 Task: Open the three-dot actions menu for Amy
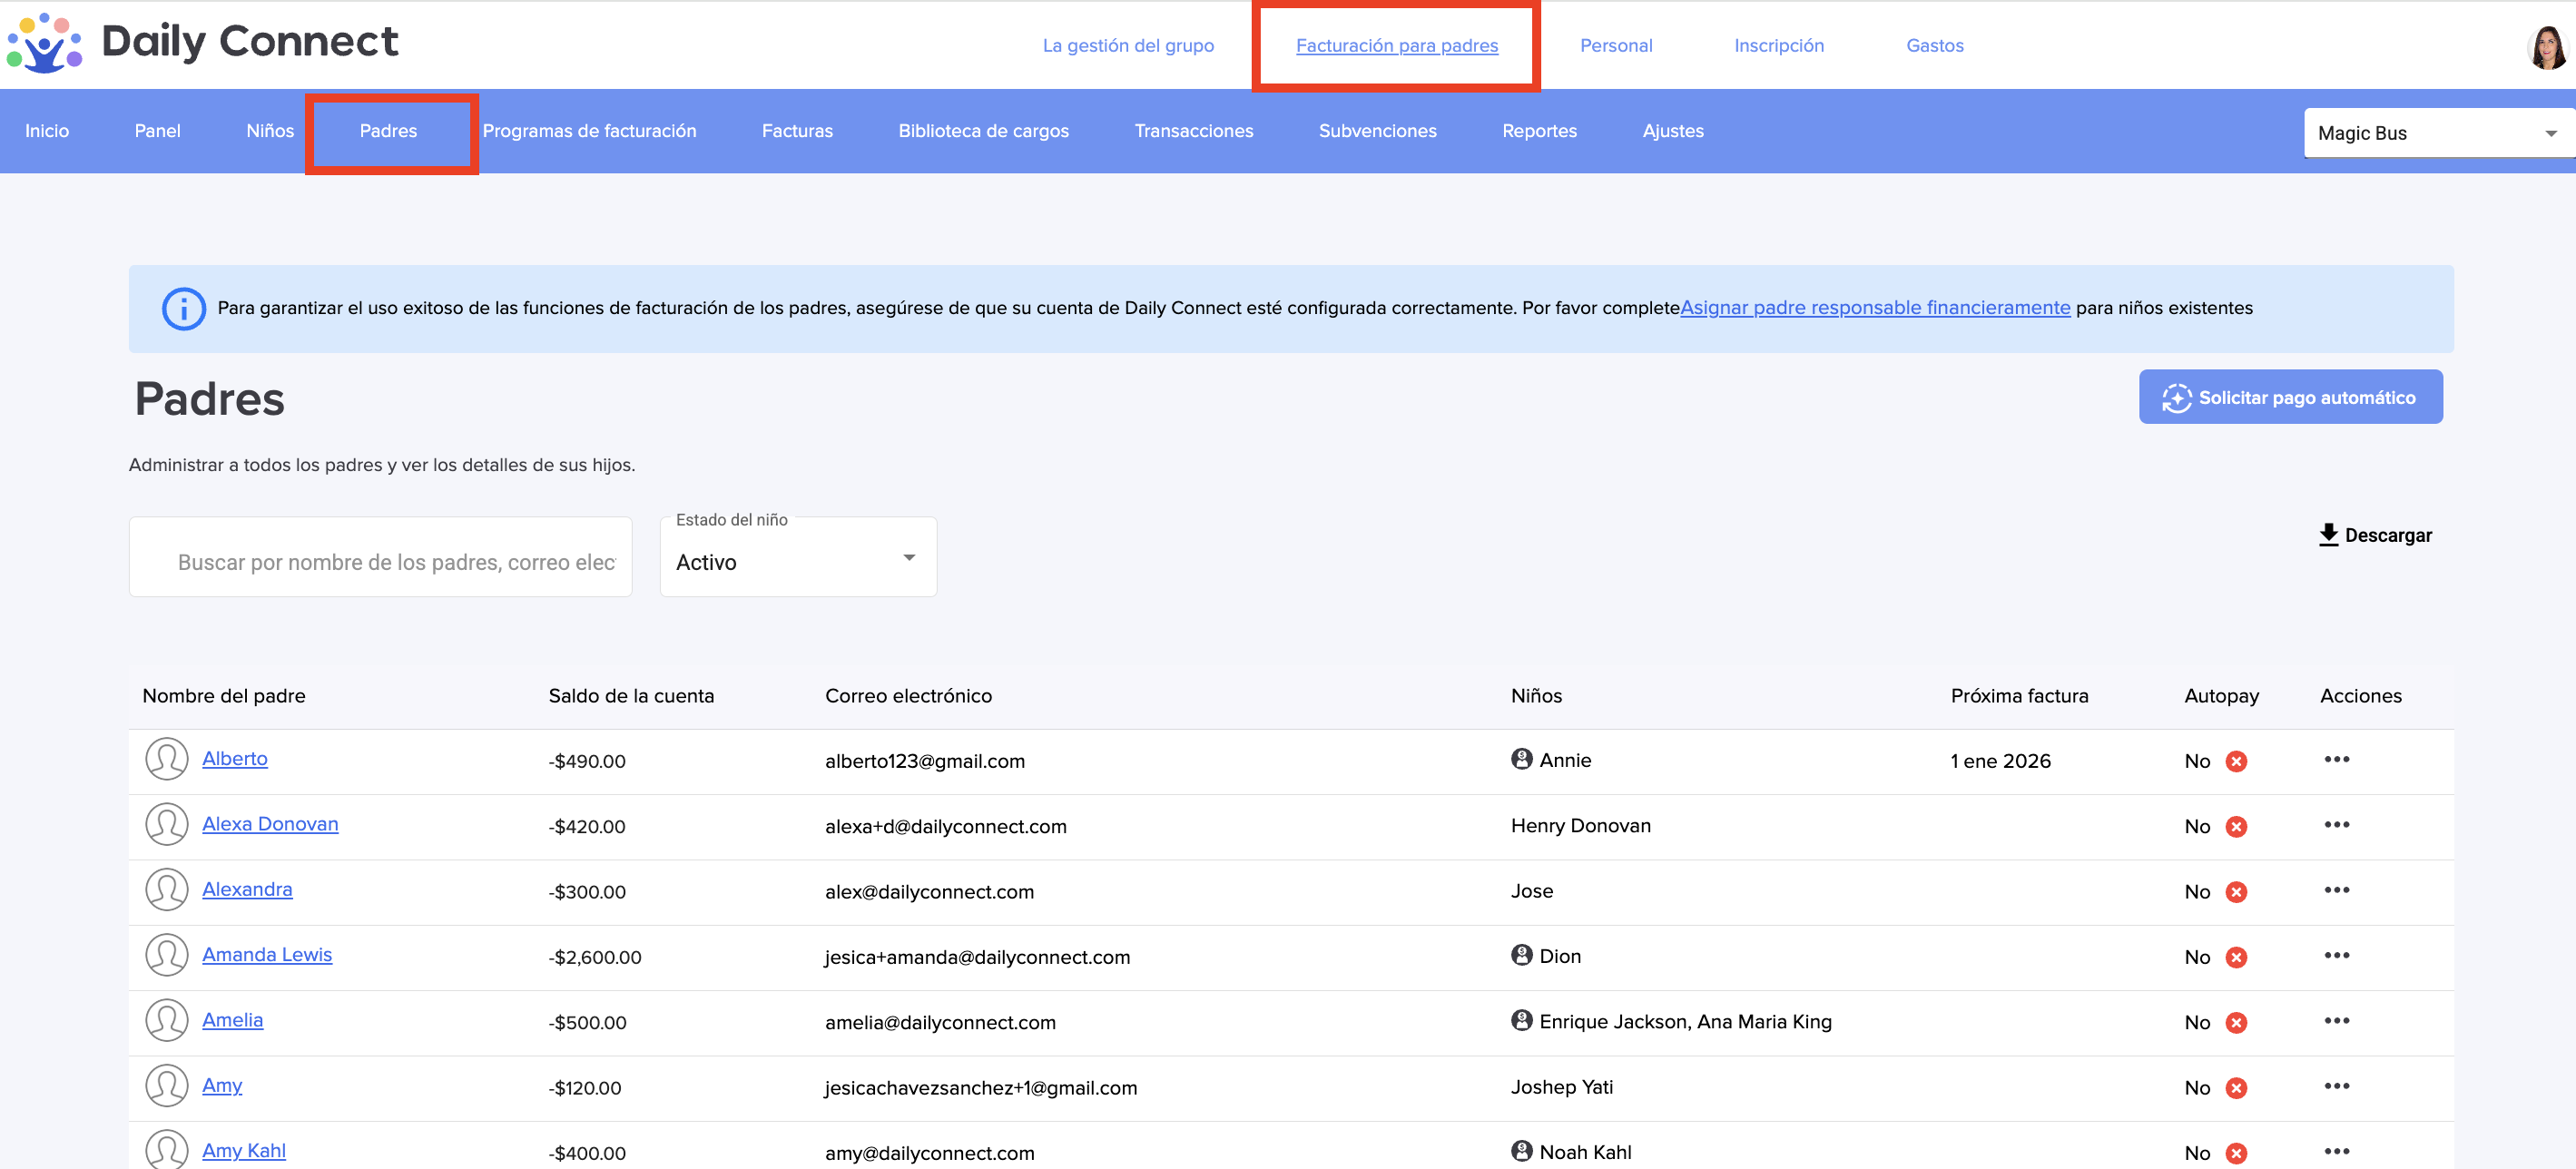[x=2336, y=1087]
